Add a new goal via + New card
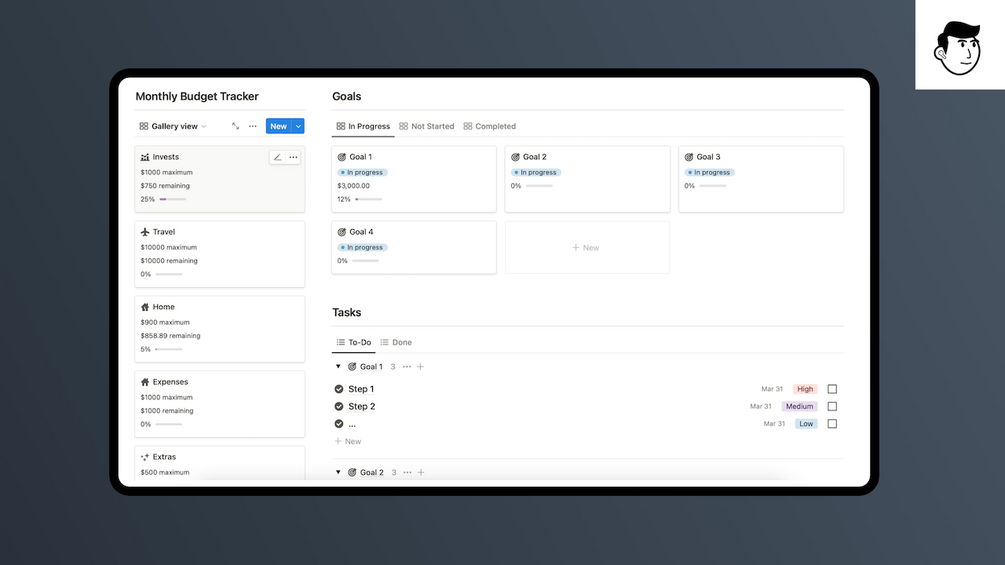Image resolution: width=1005 pixels, height=565 pixels. (587, 247)
